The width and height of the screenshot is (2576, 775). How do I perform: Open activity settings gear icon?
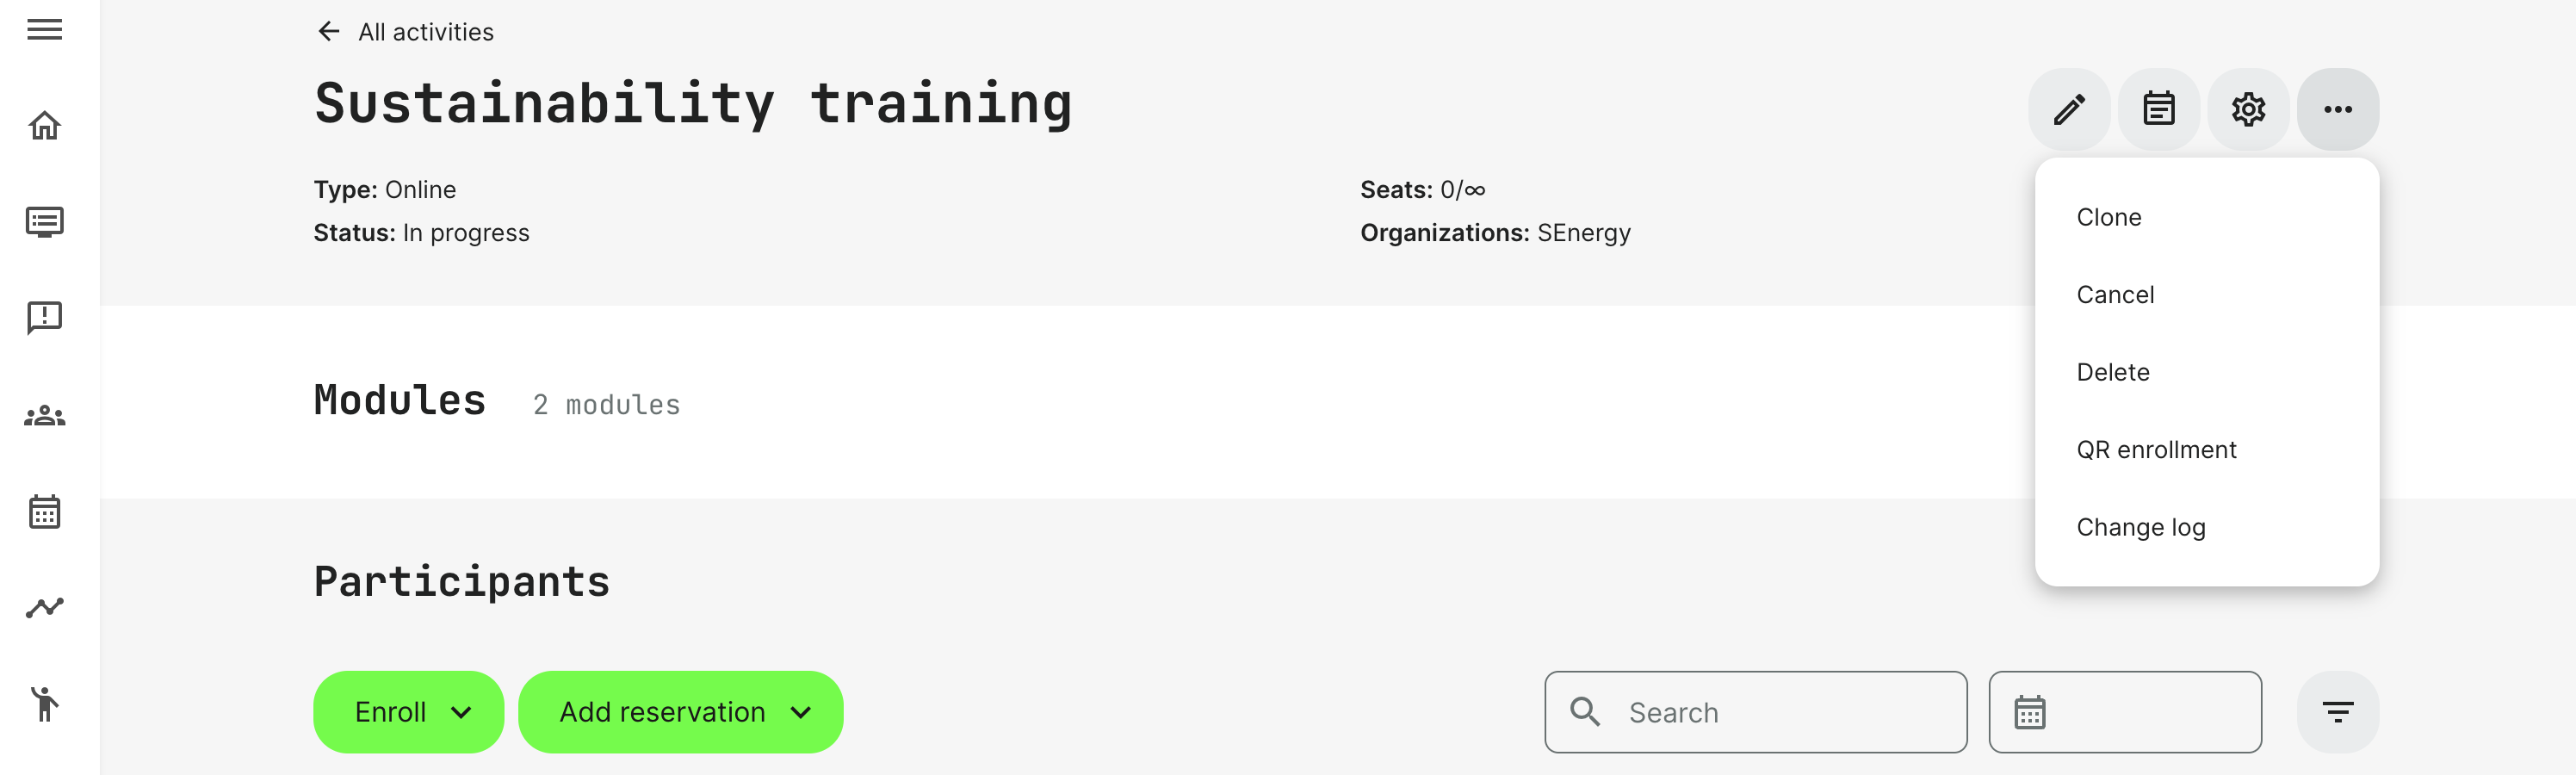click(2248, 109)
